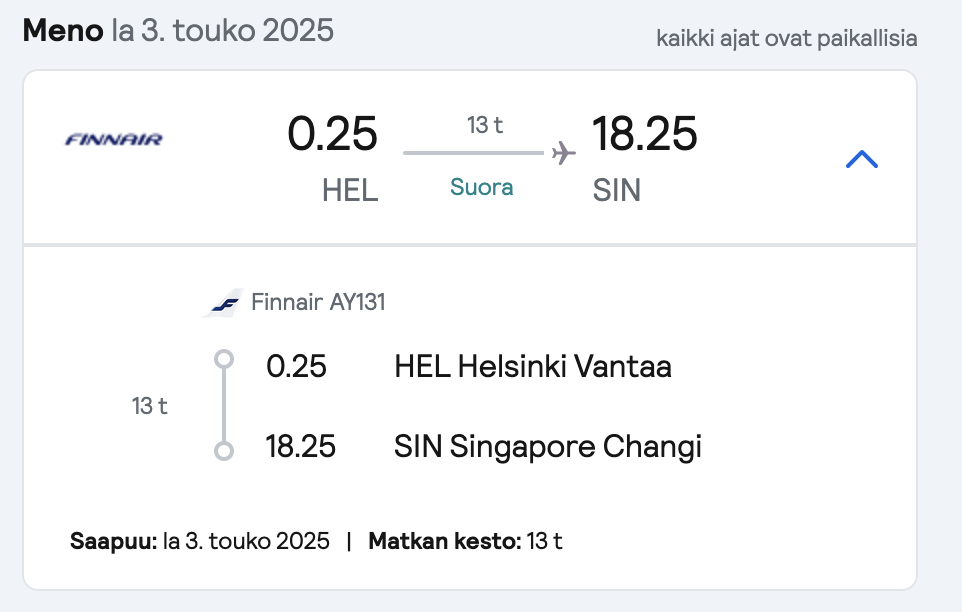Click the airplane icon on the route line
This screenshot has height=612, width=962.
(563, 153)
